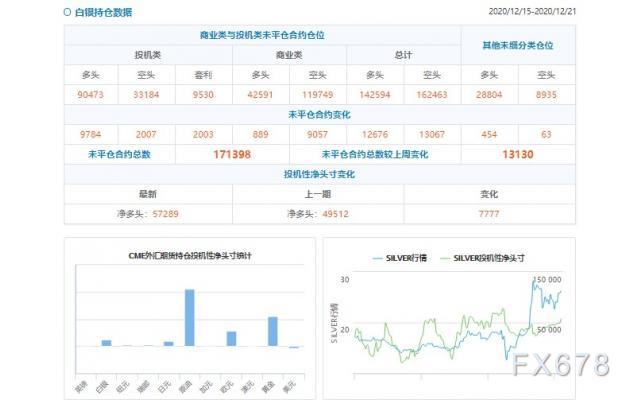Select change value 13067
Image resolution: width=640 pixels, height=400 pixels.
coord(432,134)
